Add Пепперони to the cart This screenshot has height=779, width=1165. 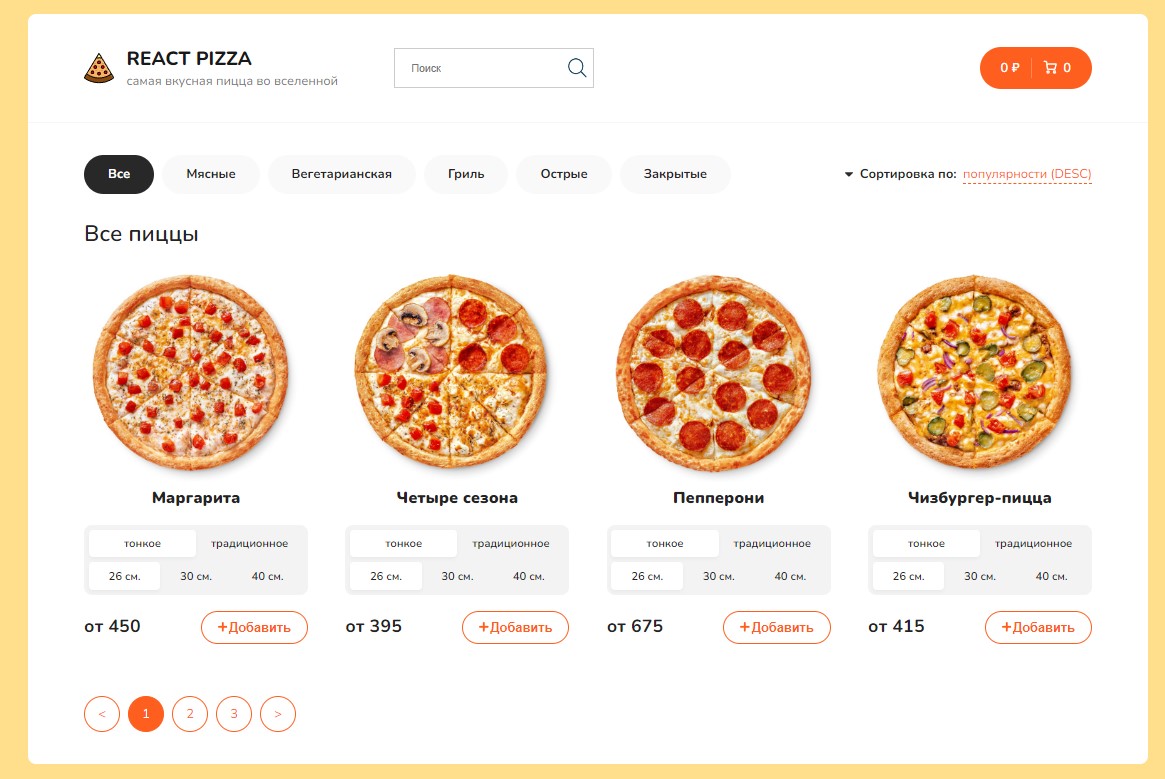click(x=776, y=628)
